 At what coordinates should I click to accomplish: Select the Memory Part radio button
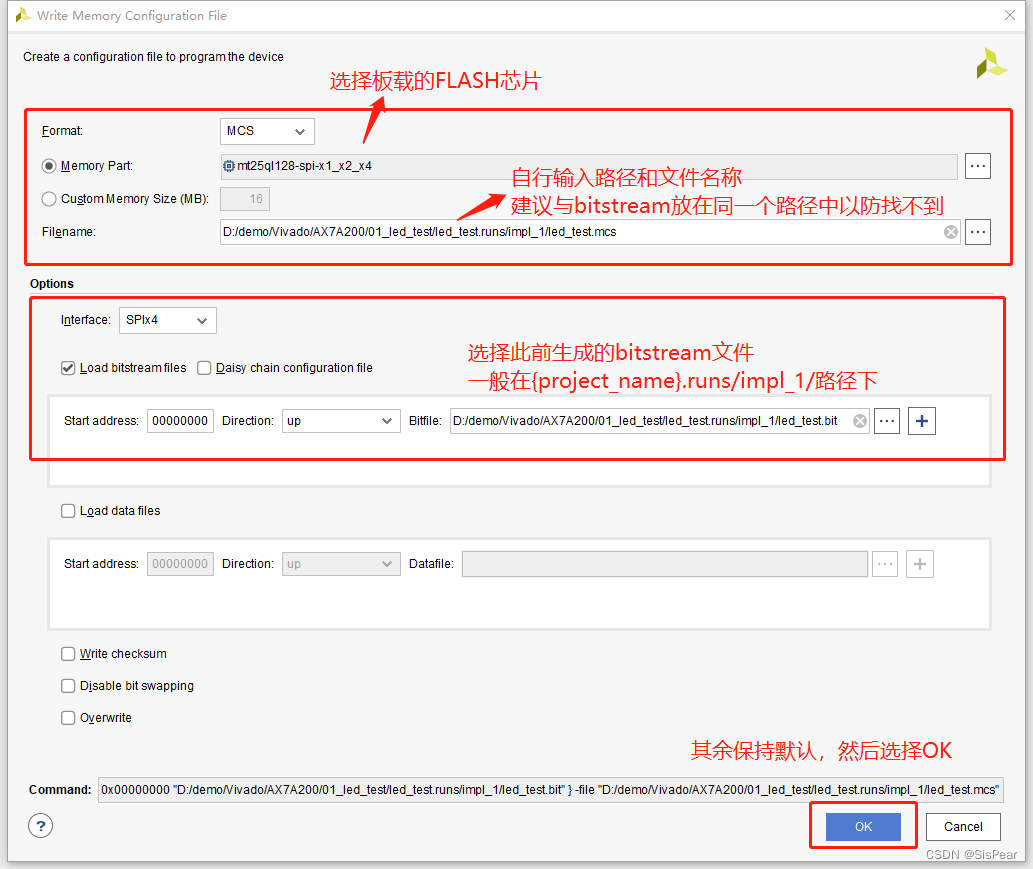coord(48,165)
